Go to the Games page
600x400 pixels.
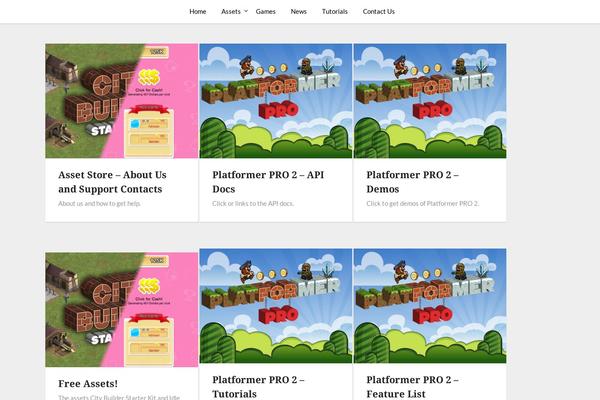pos(266,11)
